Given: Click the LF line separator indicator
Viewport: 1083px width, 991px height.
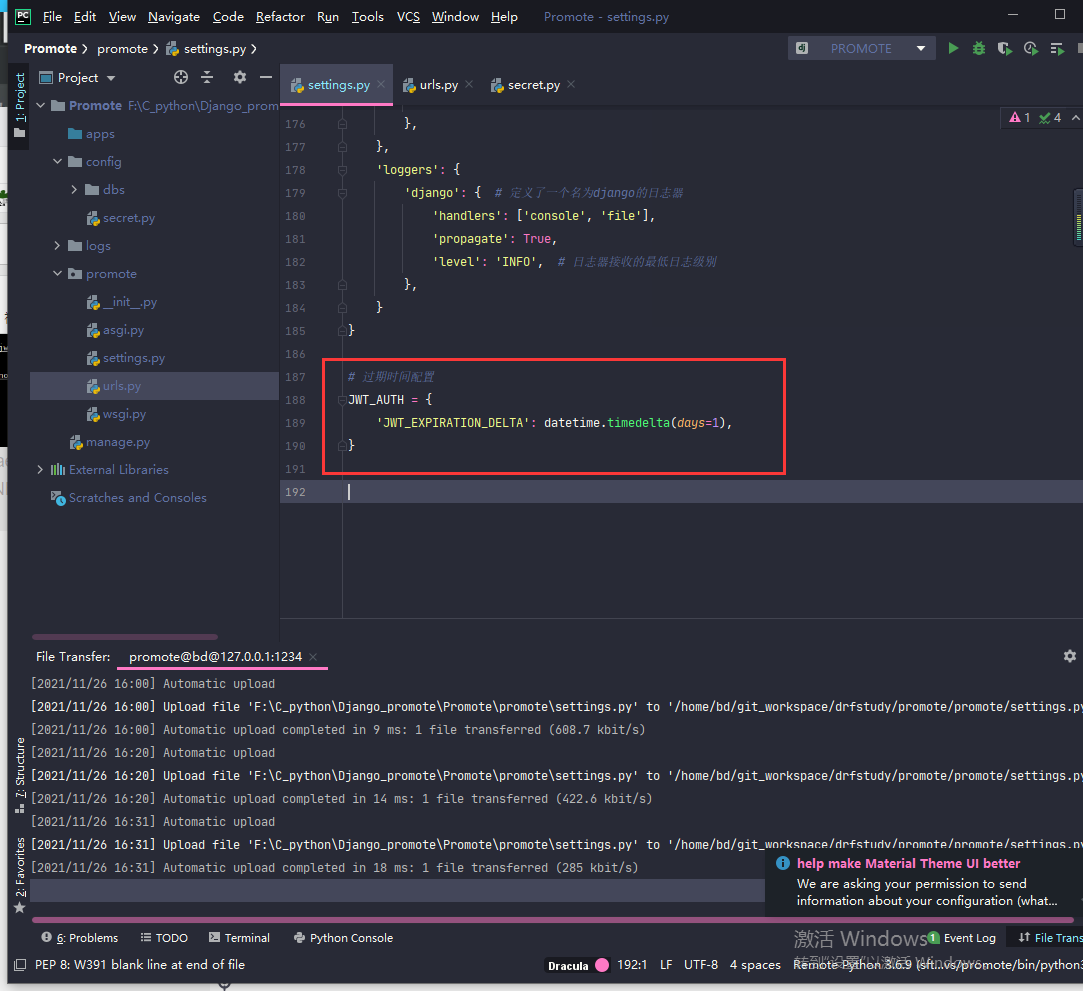Looking at the screenshot, I should click(666, 965).
